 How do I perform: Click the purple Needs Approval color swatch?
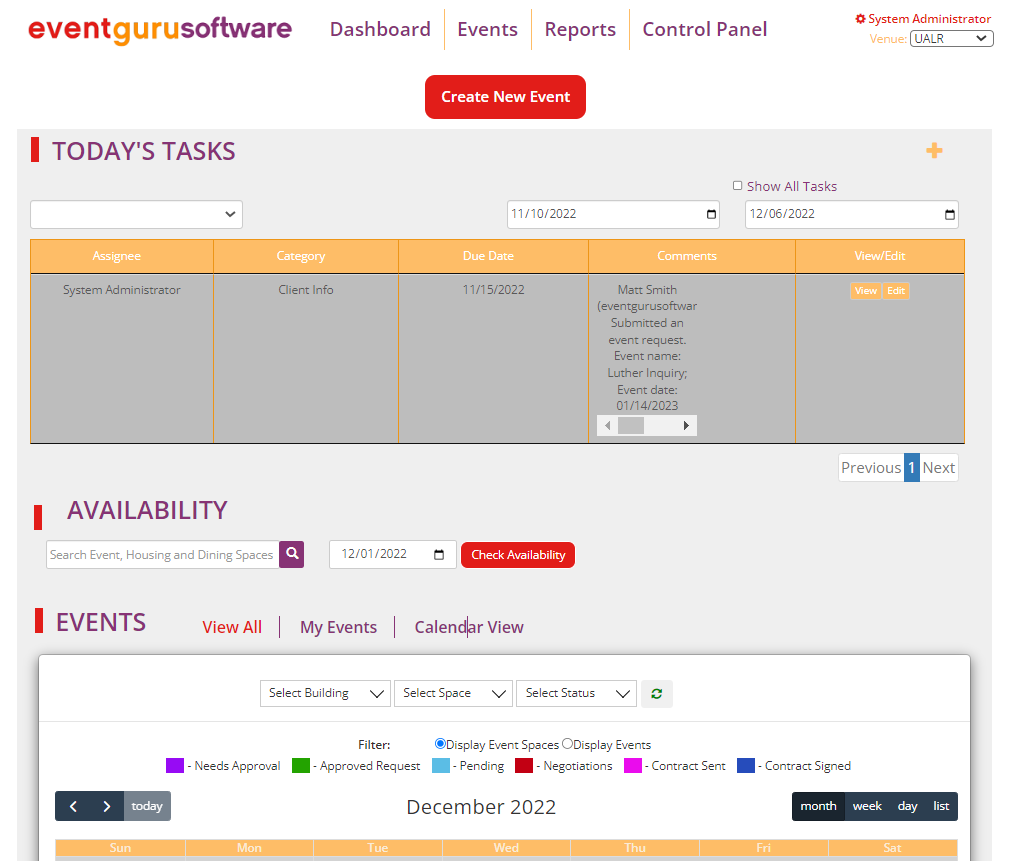coord(175,766)
